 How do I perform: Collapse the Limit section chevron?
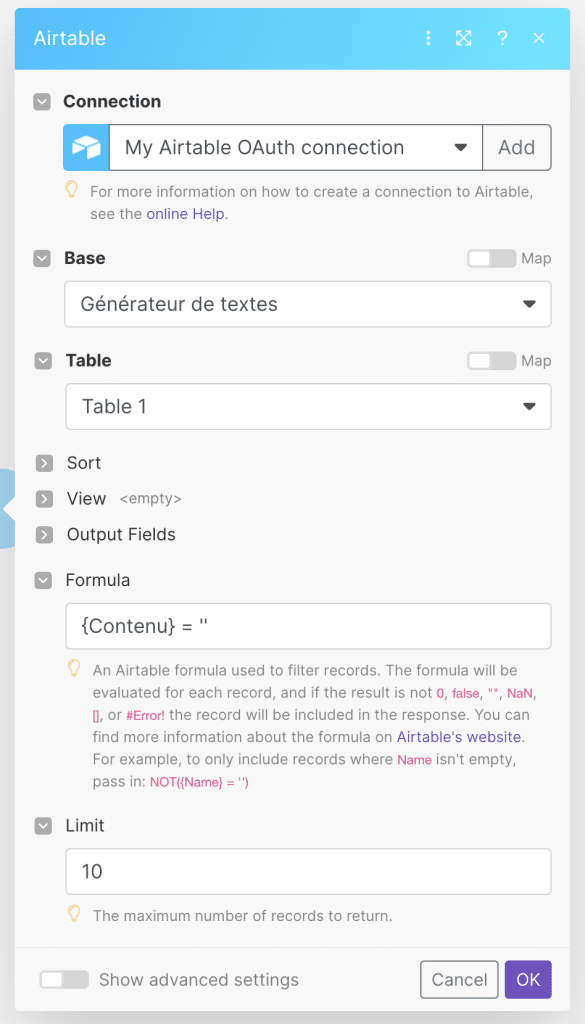pyautogui.click(x=44, y=826)
